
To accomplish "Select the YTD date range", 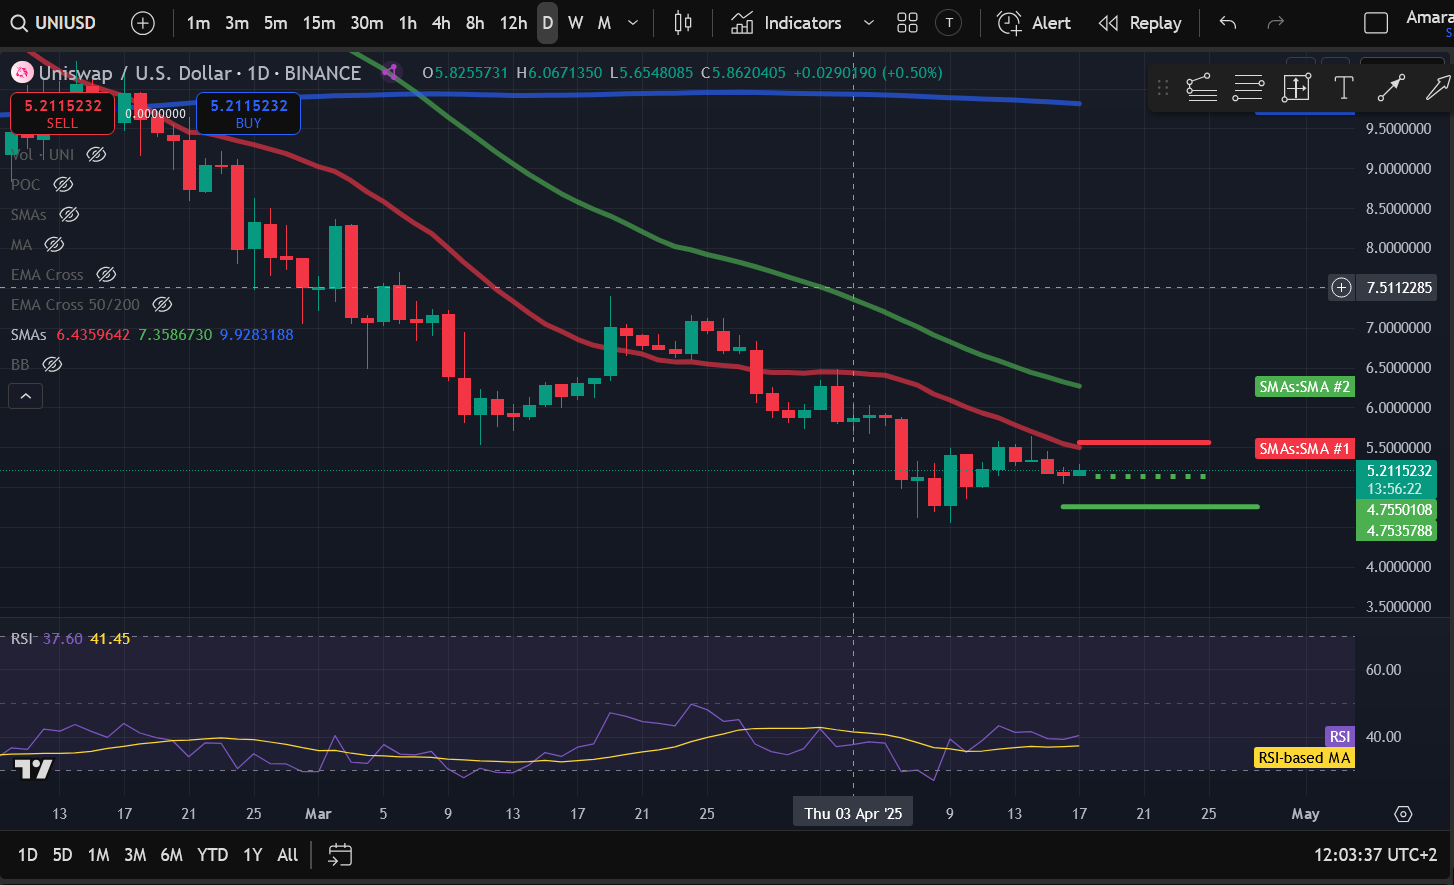I will coord(212,855).
